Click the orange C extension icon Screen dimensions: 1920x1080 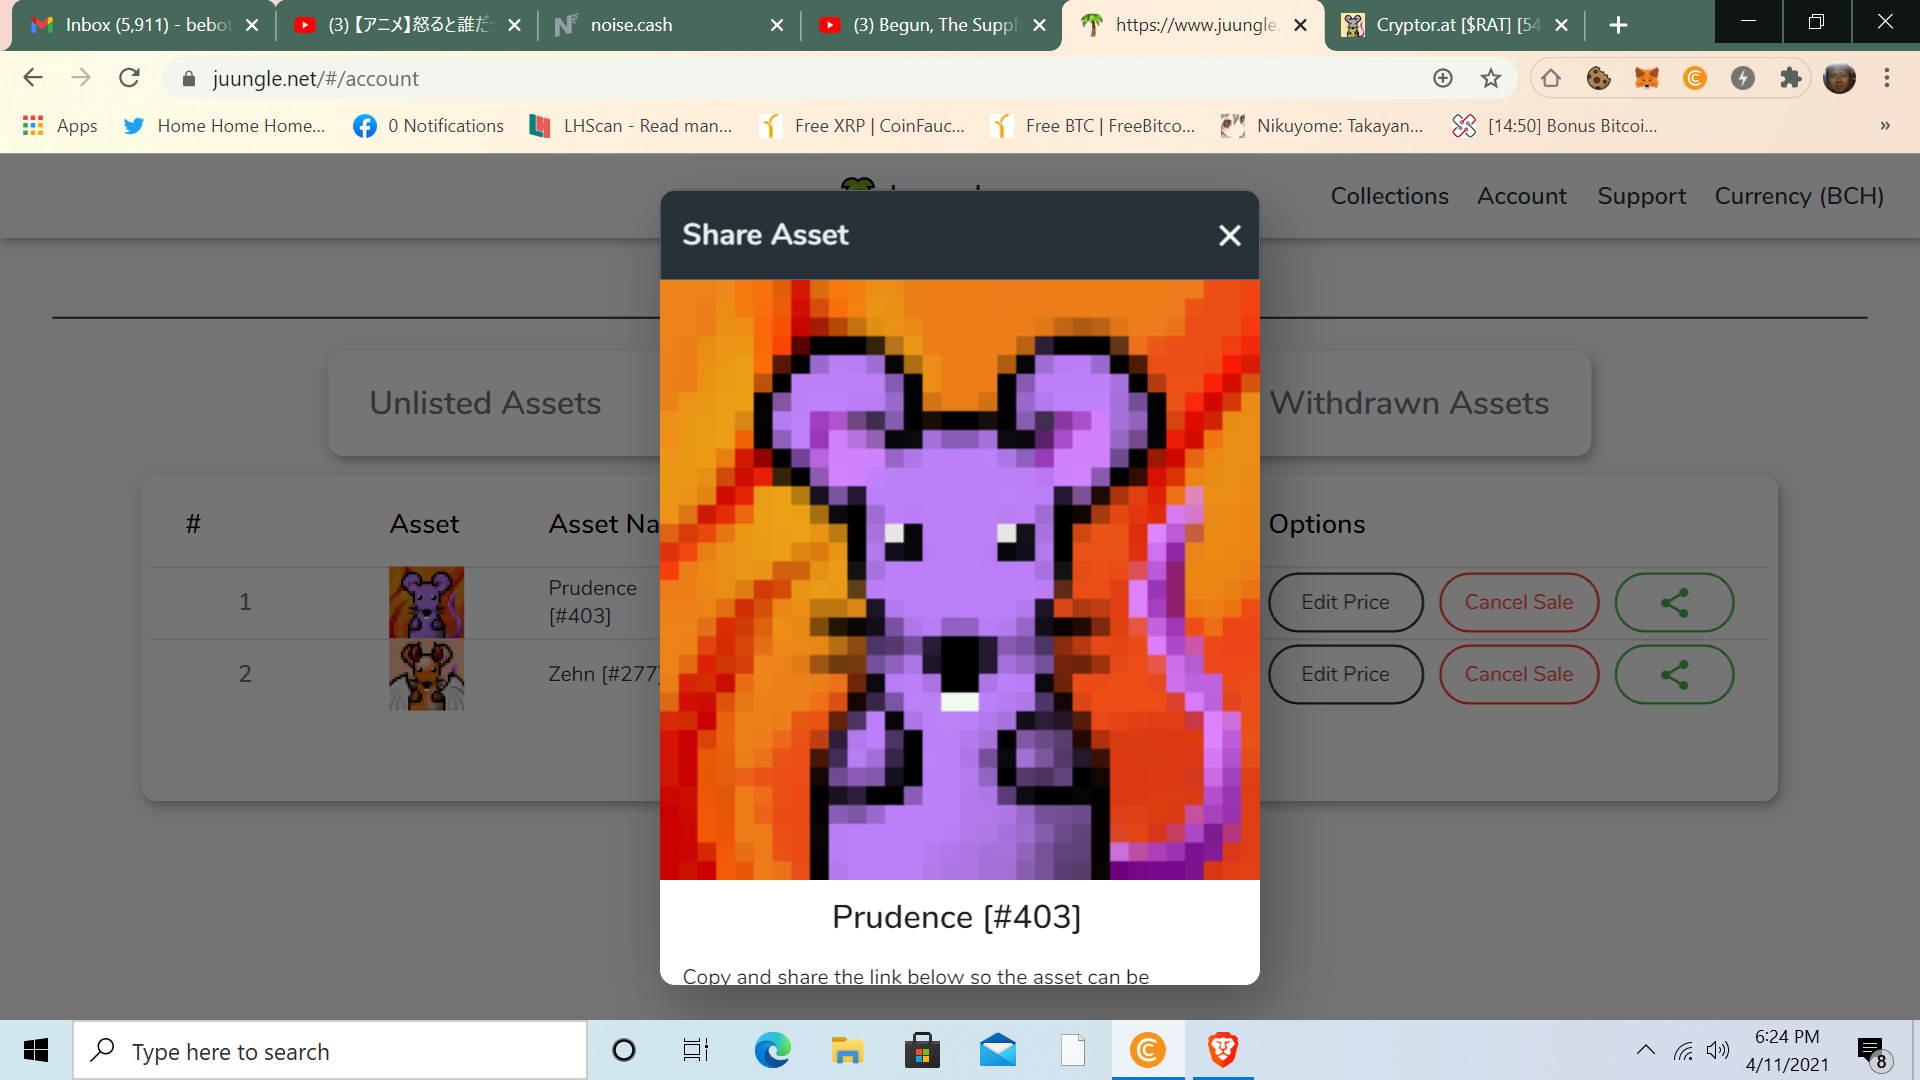[1695, 78]
